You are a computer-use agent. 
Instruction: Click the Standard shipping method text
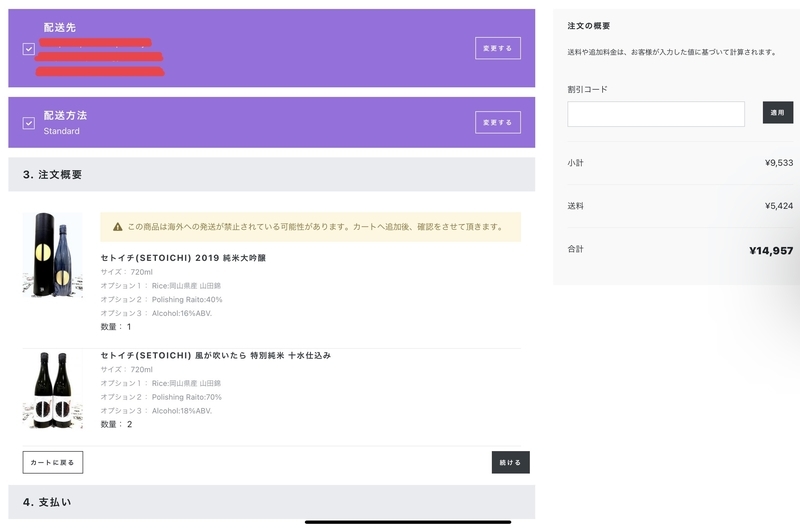tap(61, 131)
